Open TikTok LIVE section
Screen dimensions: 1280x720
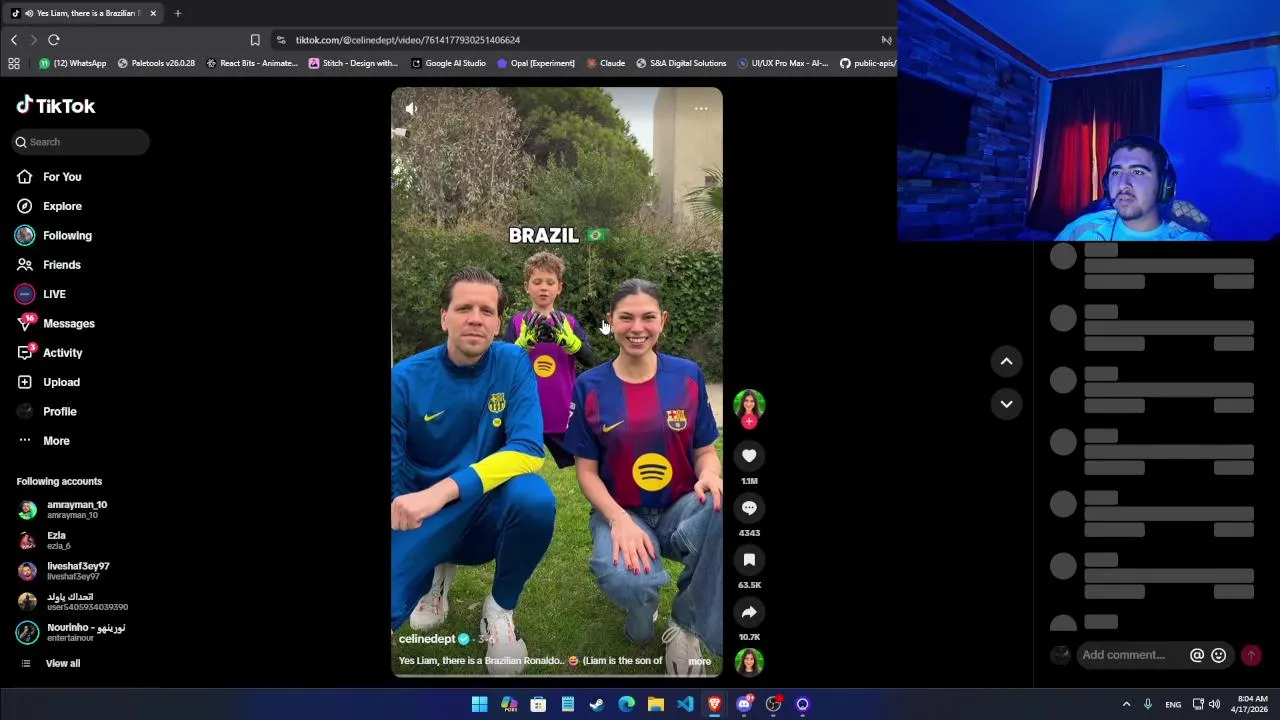(x=41, y=294)
